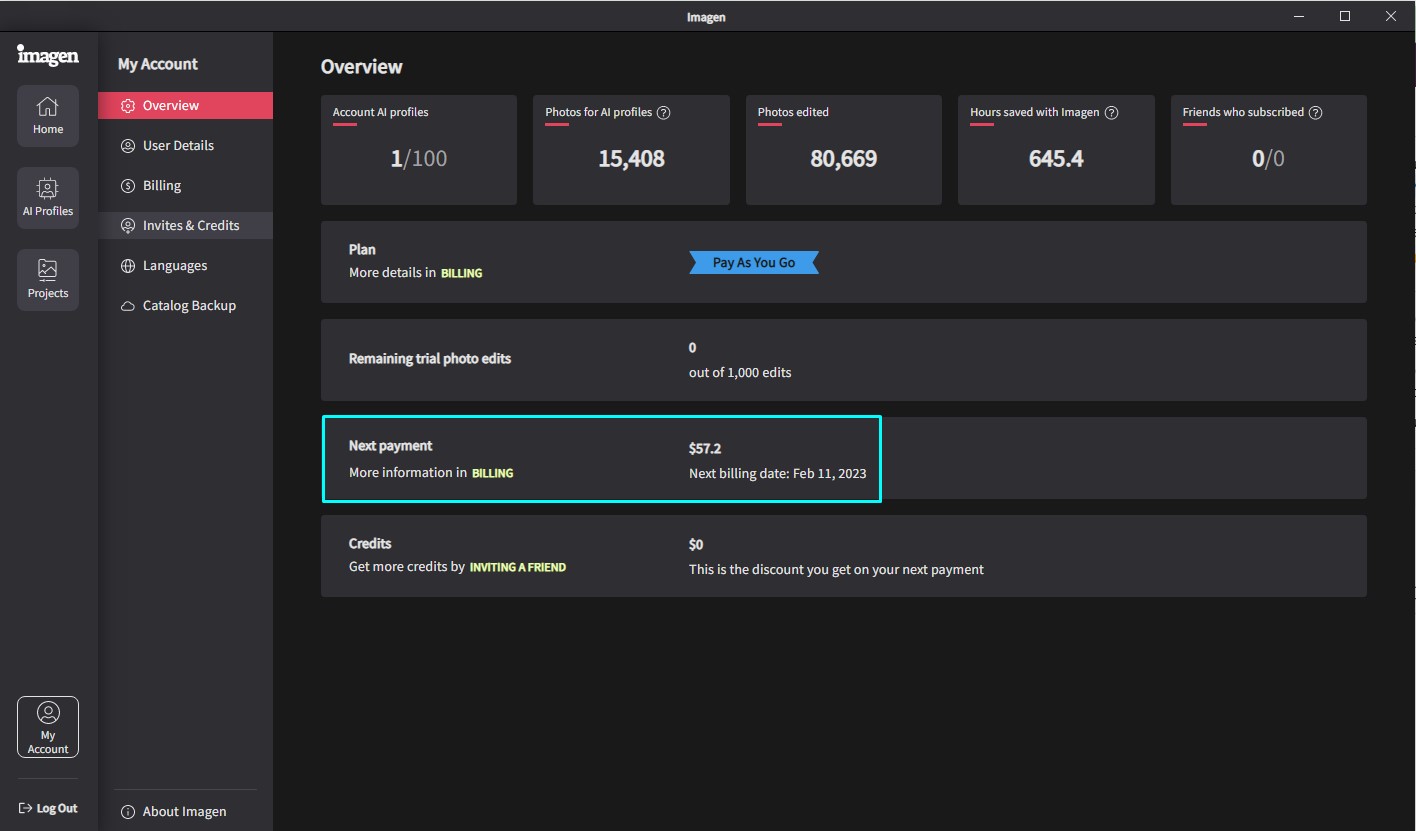
Task: Click the Photos edited card
Action: click(x=844, y=150)
